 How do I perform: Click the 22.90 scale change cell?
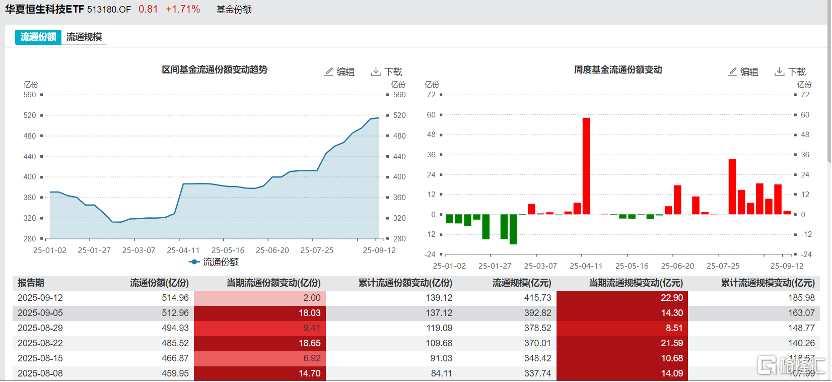(x=622, y=298)
